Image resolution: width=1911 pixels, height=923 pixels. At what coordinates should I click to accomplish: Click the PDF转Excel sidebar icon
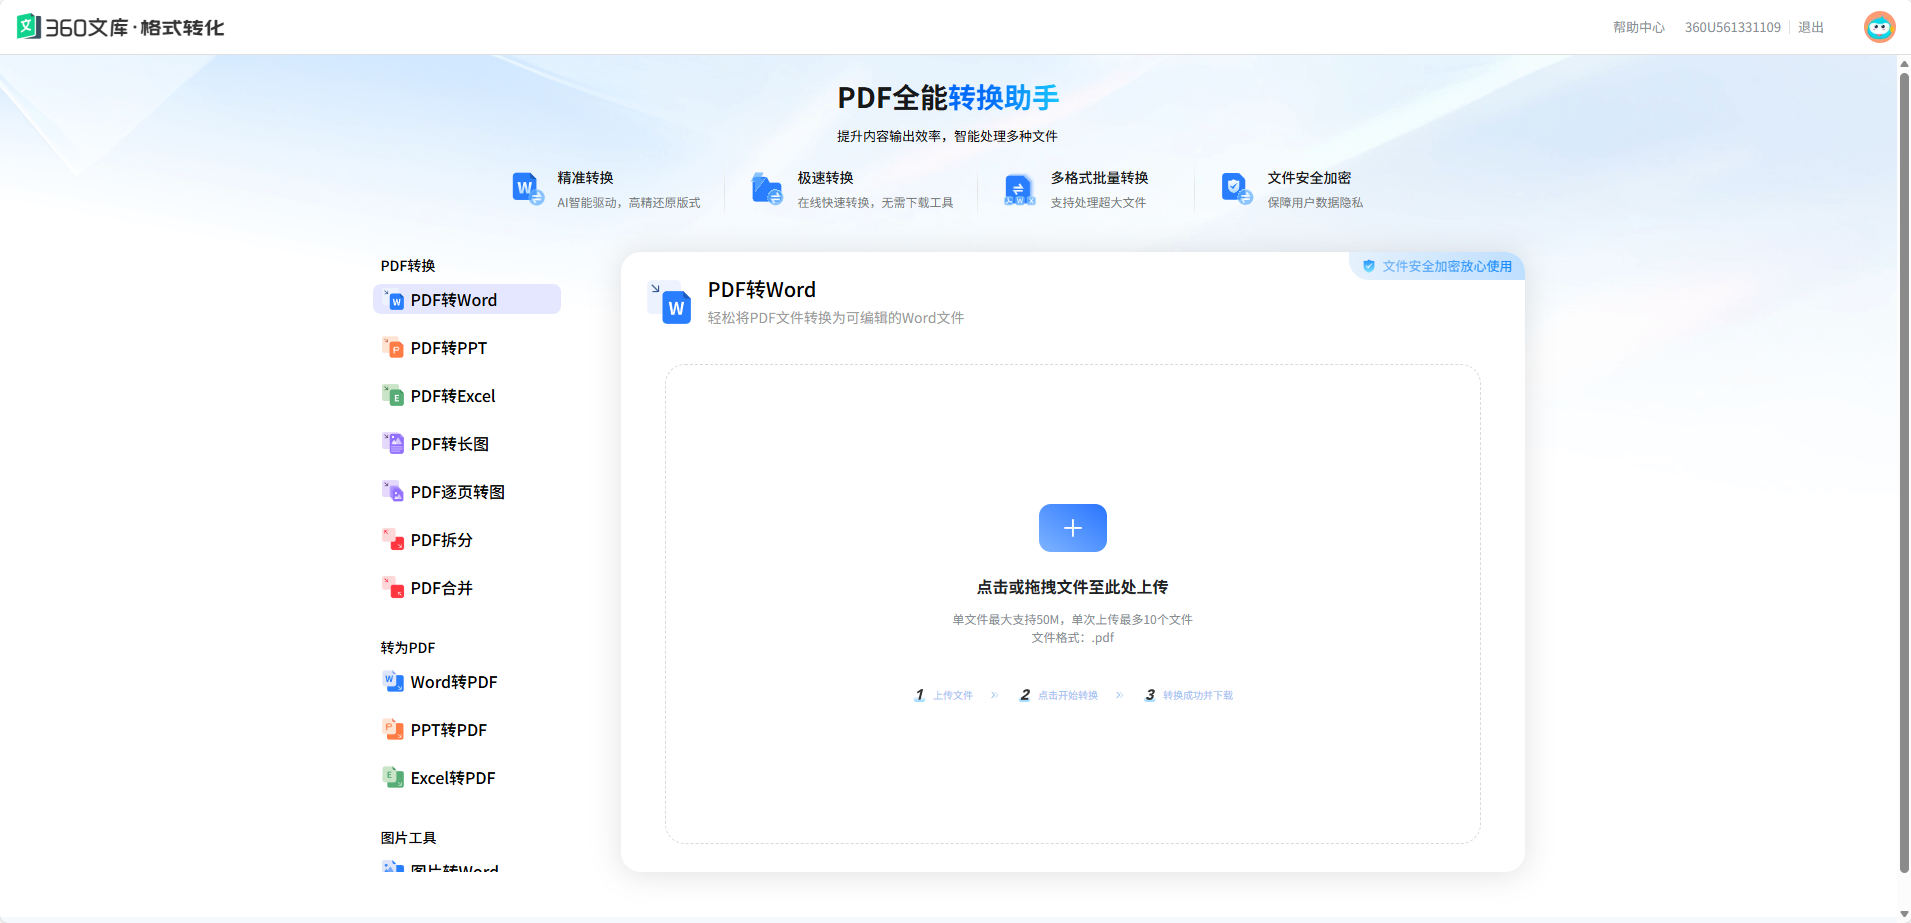(x=394, y=396)
